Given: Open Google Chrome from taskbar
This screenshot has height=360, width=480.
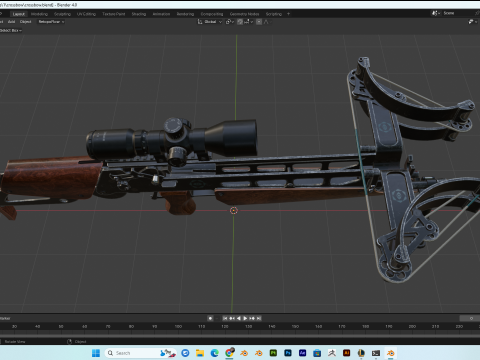Looking at the screenshot, I should click(229, 353).
